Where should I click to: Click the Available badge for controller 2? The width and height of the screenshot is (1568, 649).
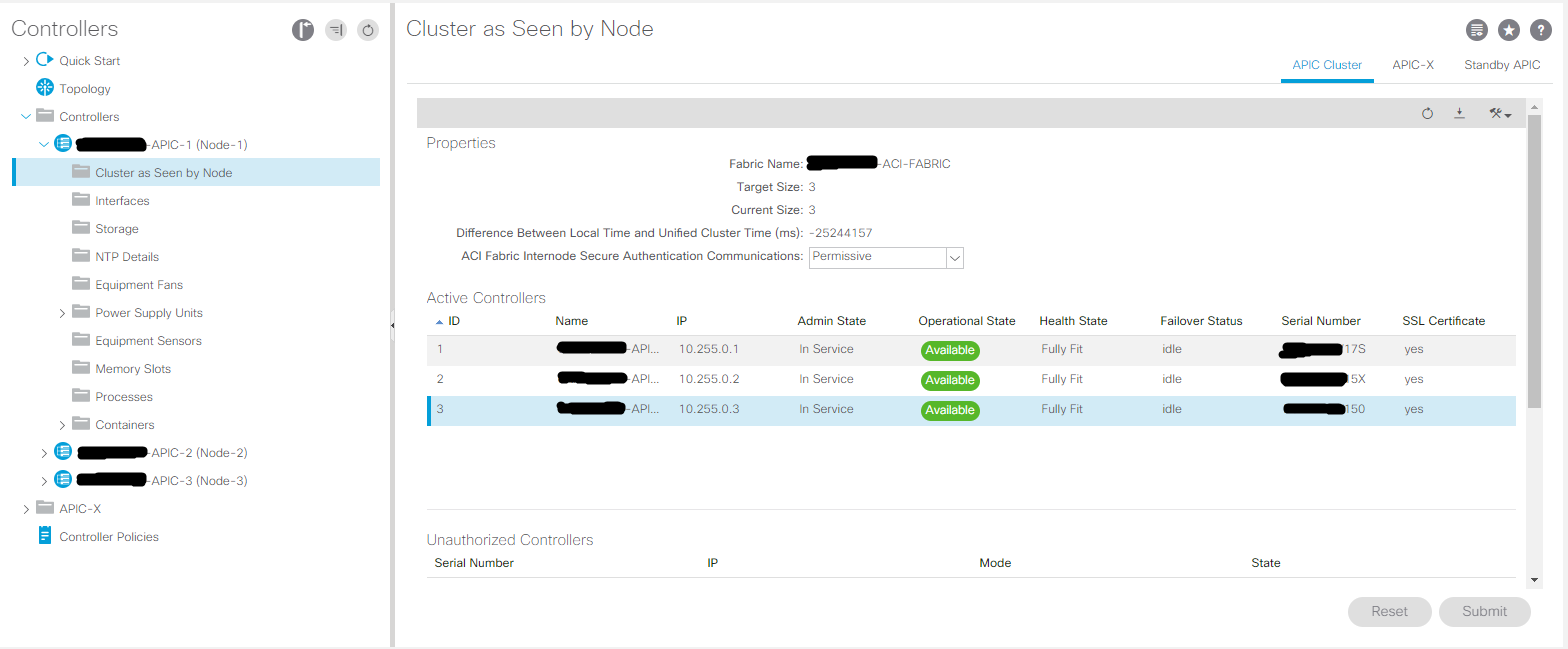950,381
